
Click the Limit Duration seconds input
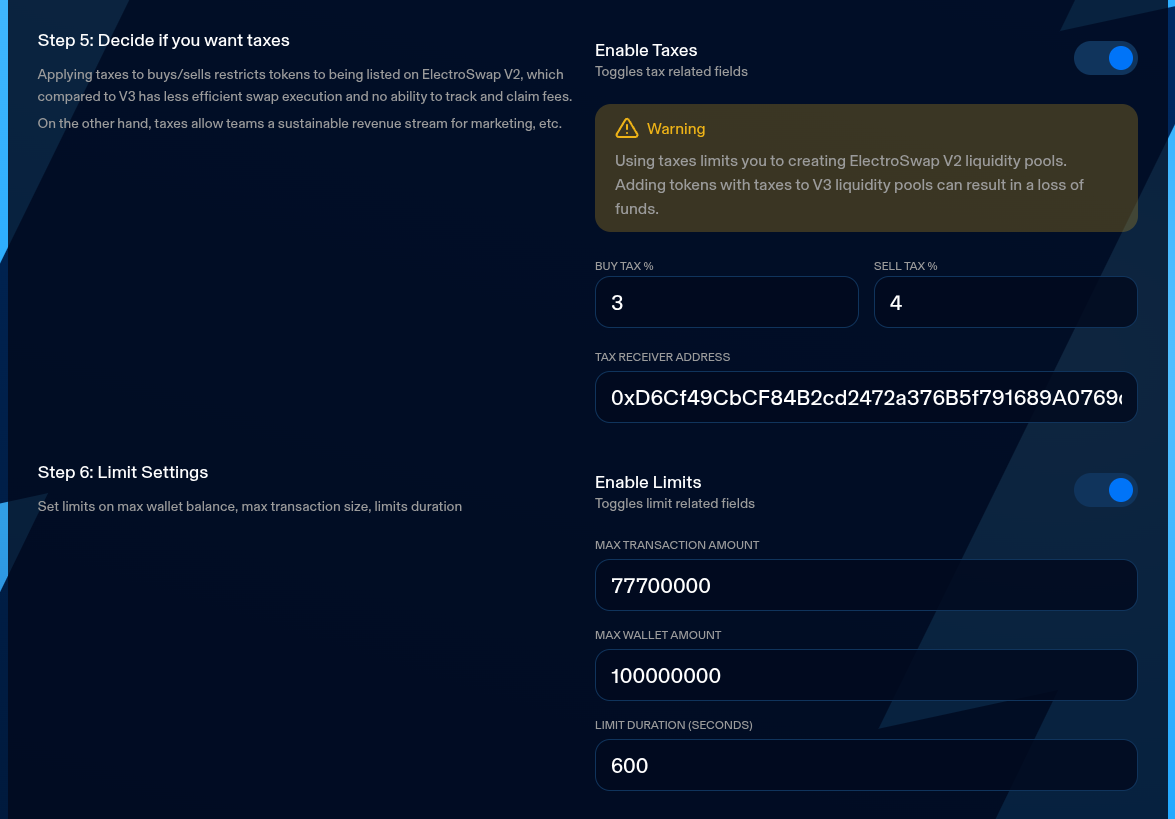(x=866, y=765)
